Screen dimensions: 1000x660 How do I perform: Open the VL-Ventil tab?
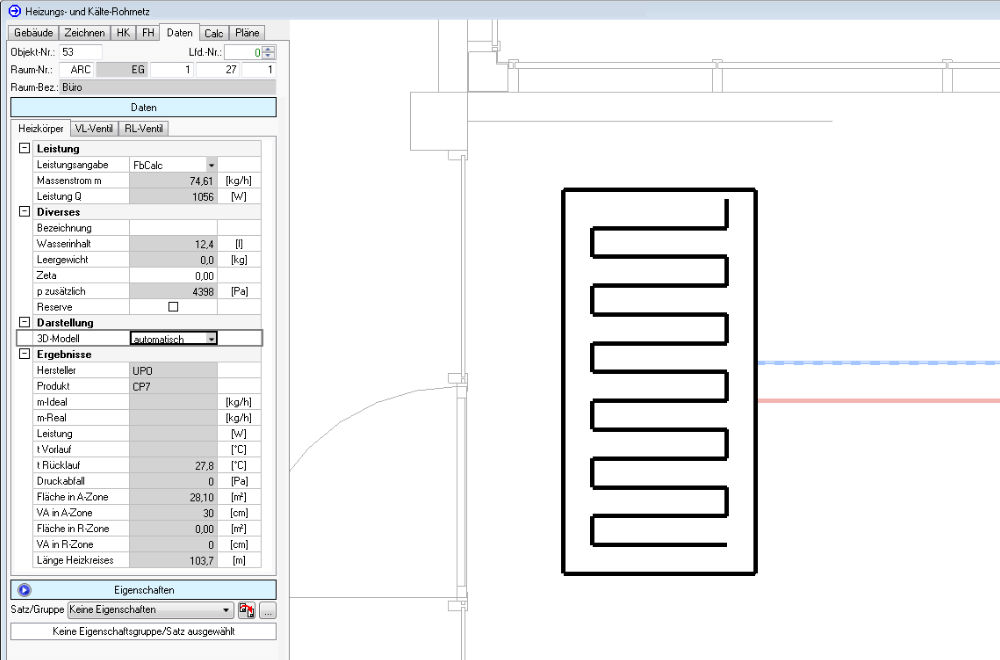click(x=94, y=129)
